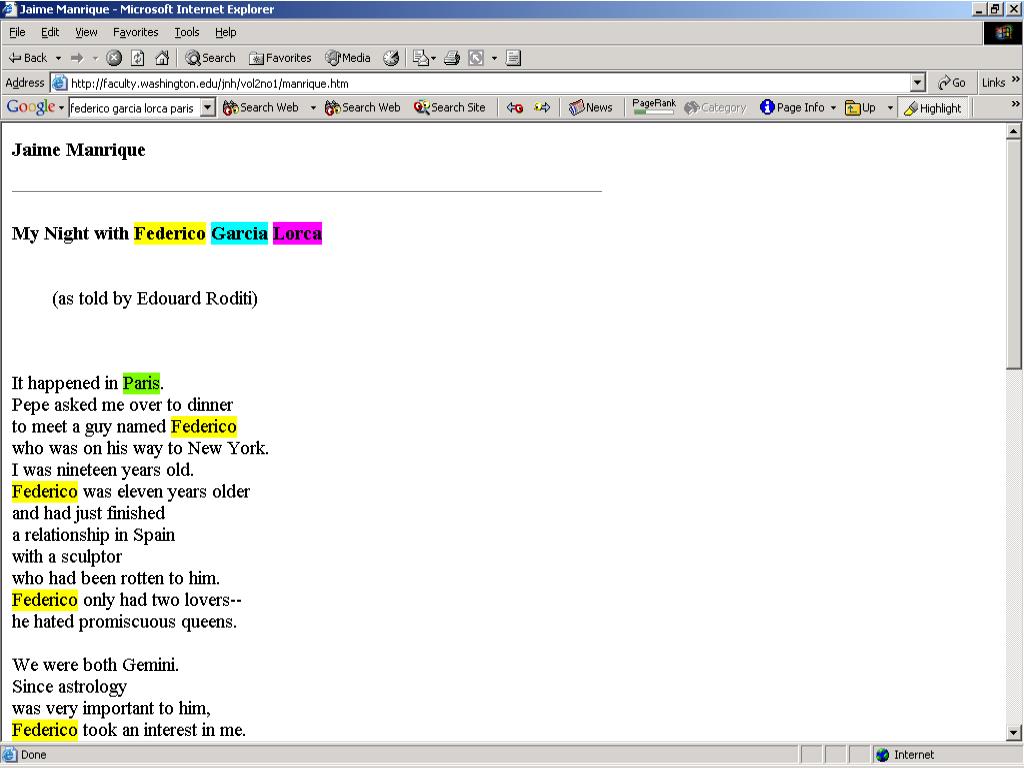Click the Internet Explorer page icon in address bar

point(59,83)
